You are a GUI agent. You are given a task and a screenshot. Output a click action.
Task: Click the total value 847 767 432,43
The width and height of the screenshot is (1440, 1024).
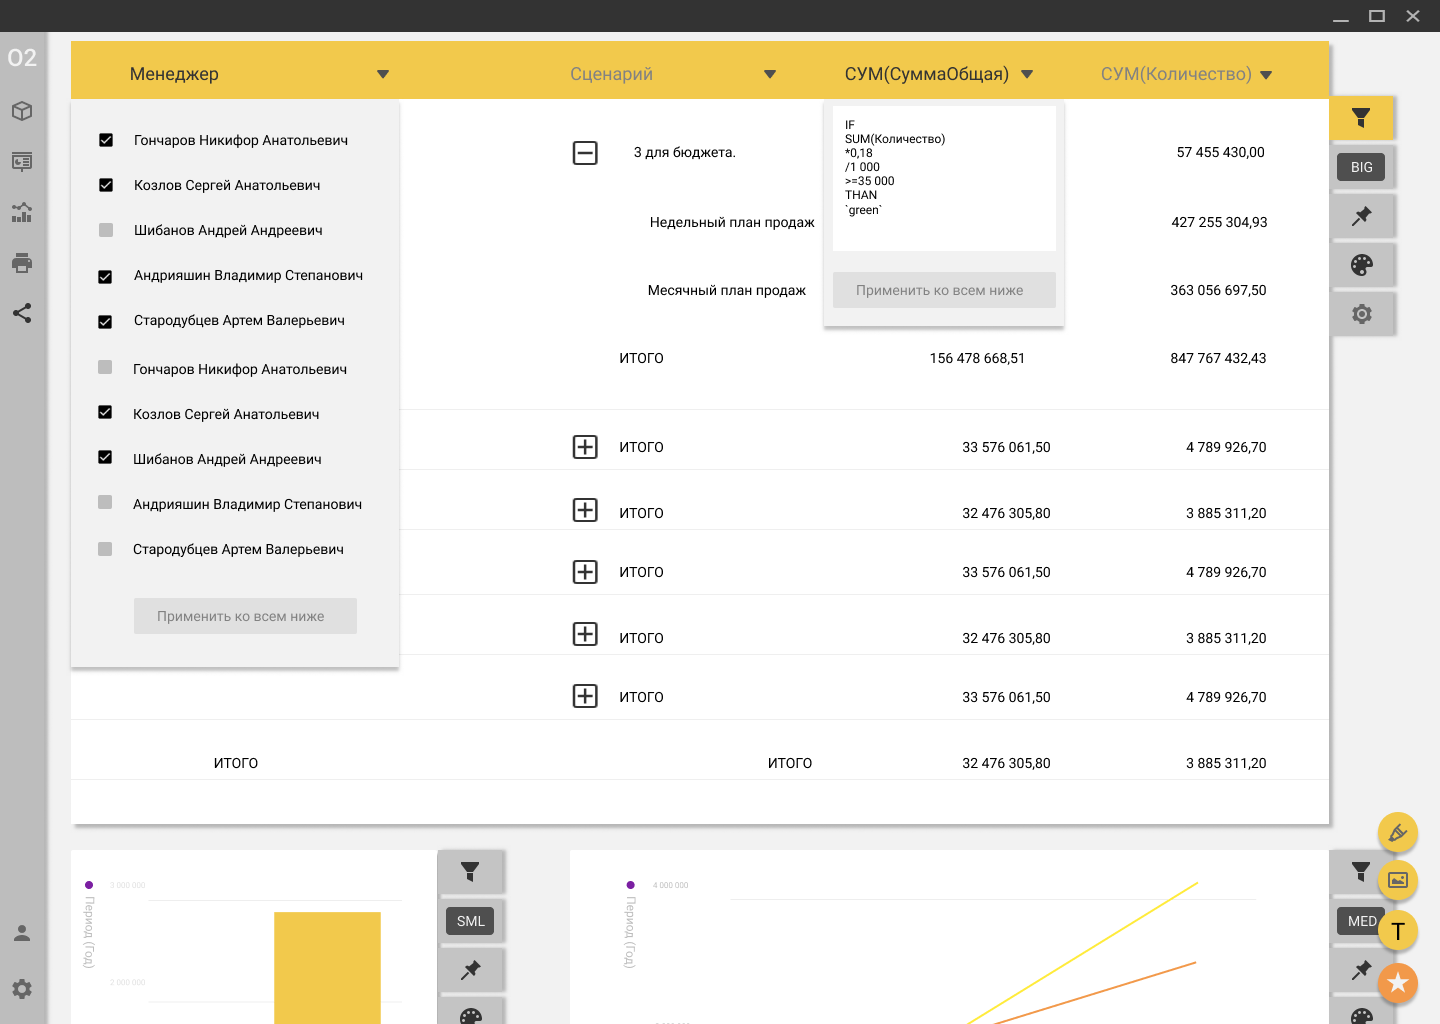click(x=1218, y=358)
